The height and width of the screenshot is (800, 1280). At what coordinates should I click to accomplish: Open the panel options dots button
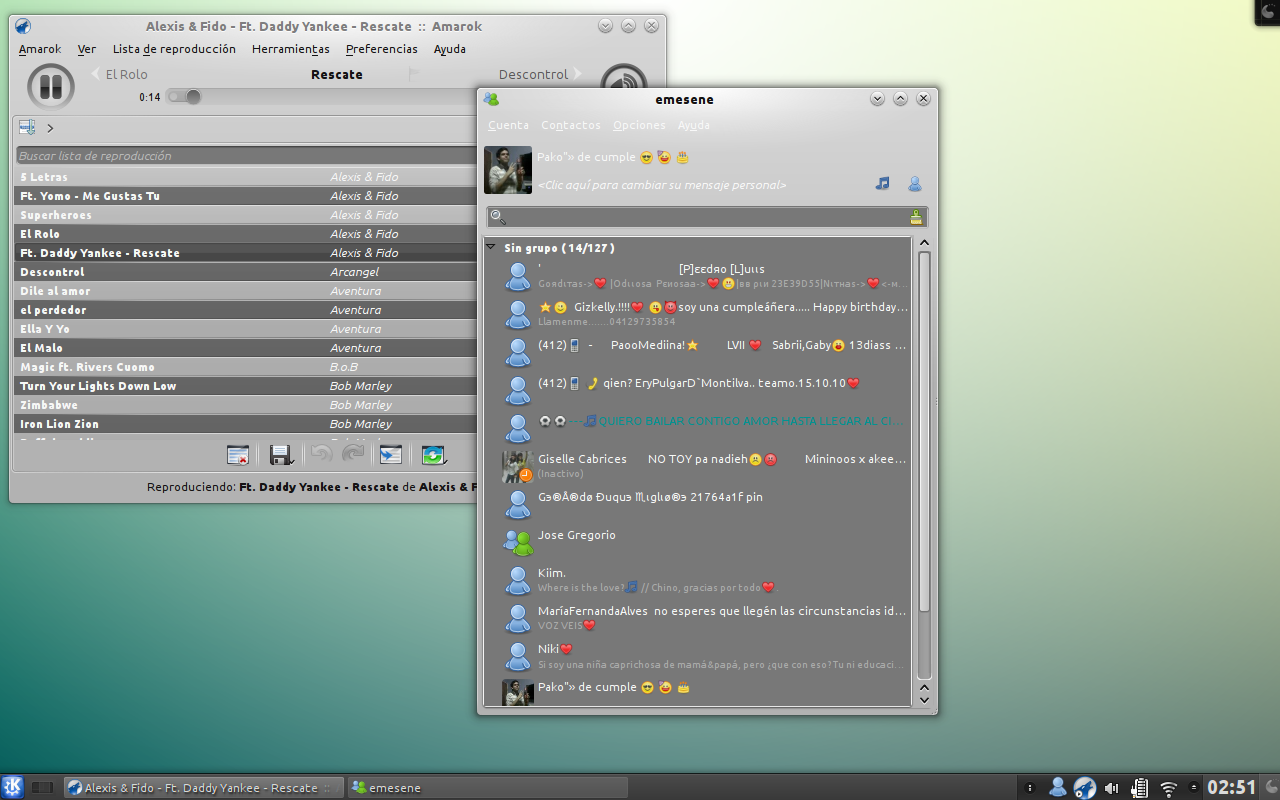click(x=1029, y=787)
